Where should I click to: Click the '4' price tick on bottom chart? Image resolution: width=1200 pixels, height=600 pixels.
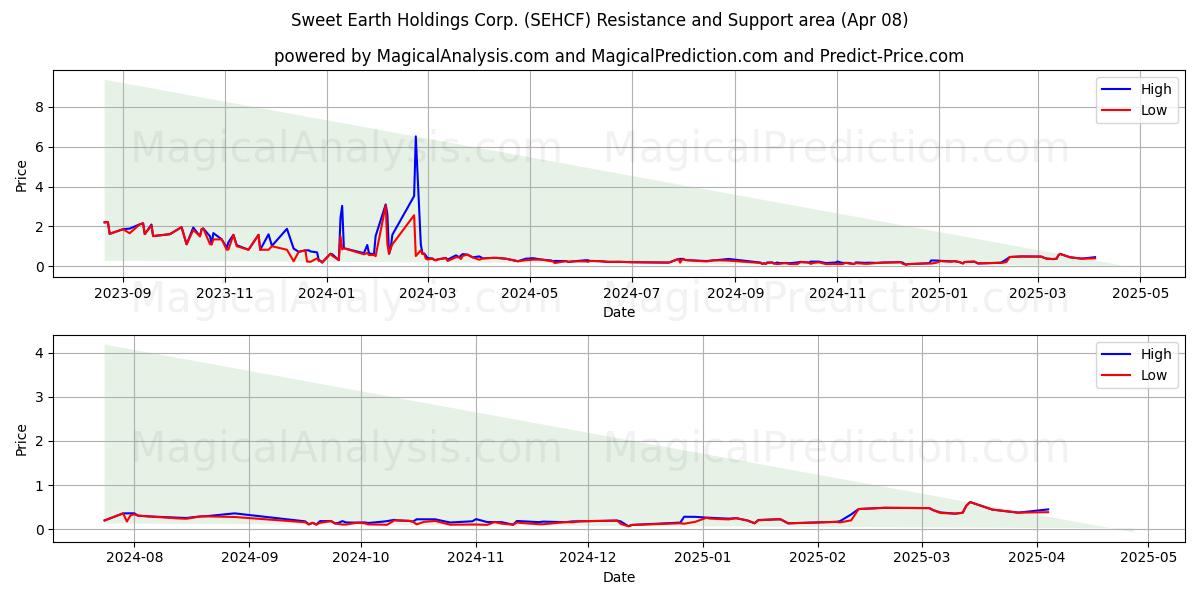point(40,353)
